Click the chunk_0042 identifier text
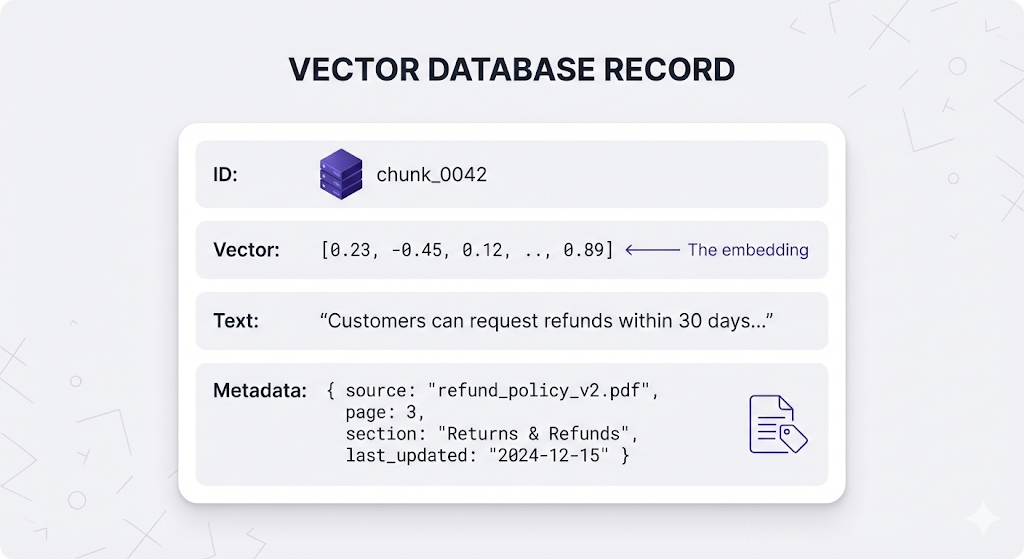1024x559 pixels. point(431,174)
